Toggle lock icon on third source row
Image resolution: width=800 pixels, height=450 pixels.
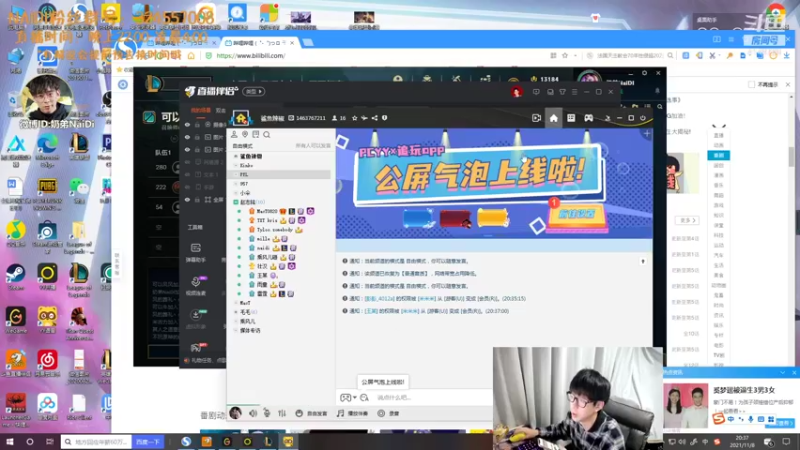click(x=197, y=149)
